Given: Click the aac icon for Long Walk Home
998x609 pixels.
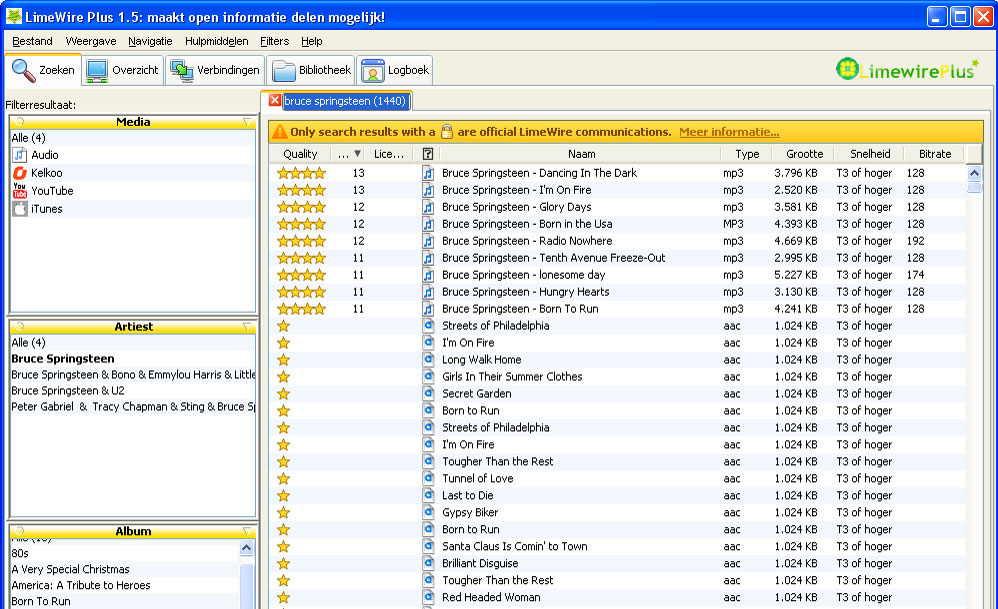Looking at the screenshot, I should 428,360.
